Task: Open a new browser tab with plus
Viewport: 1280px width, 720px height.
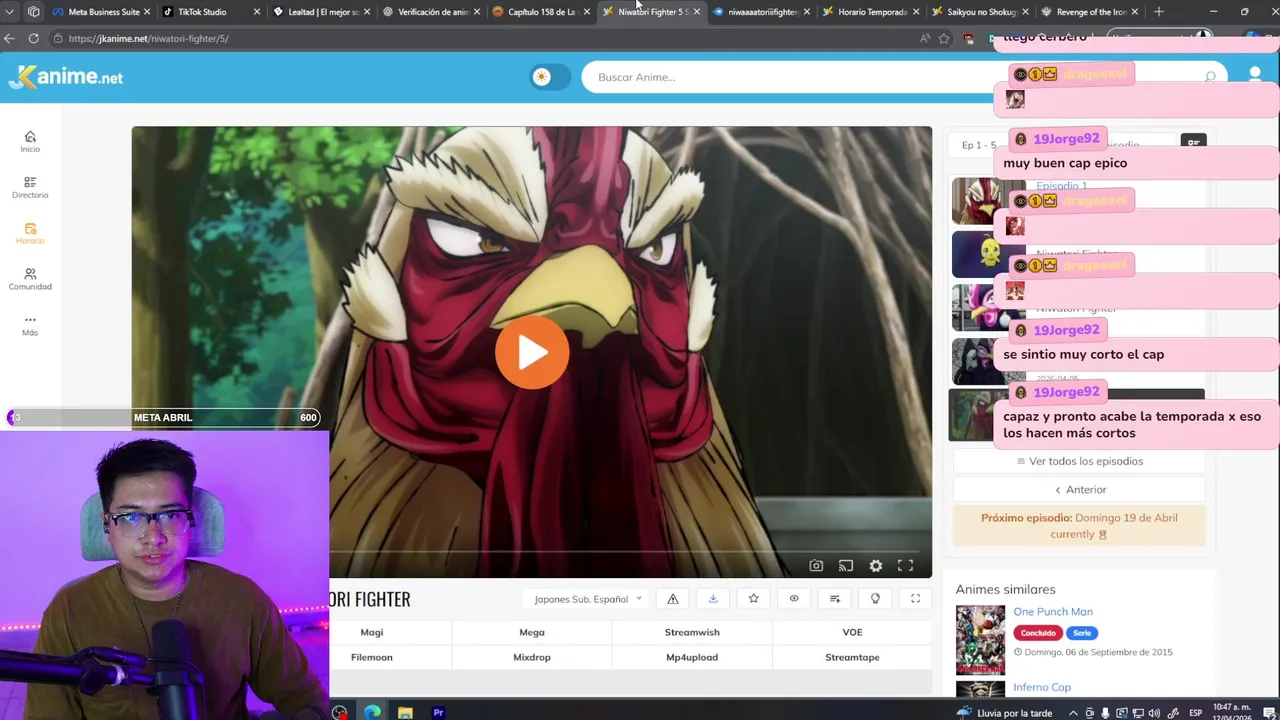Action: [x=1159, y=12]
